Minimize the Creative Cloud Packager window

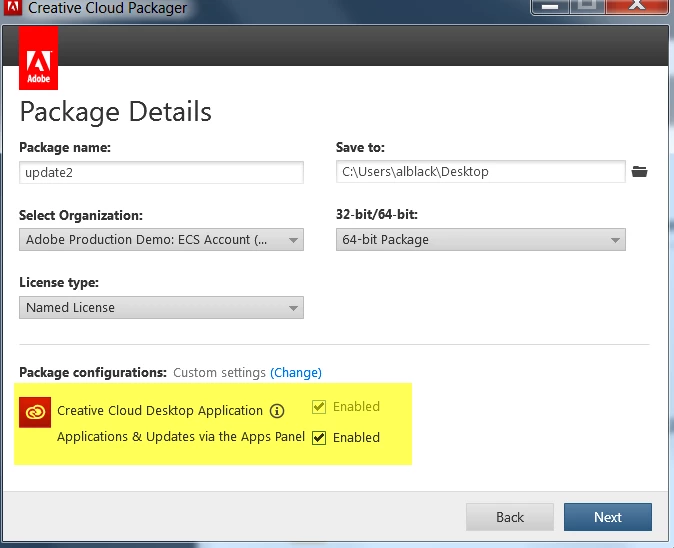click(x=550, y=6)
